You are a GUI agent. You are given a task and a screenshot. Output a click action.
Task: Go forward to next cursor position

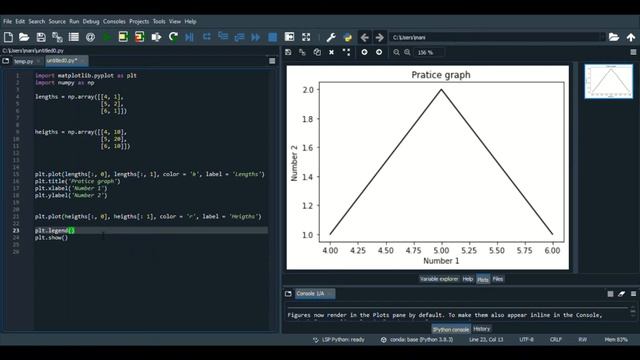380,37
